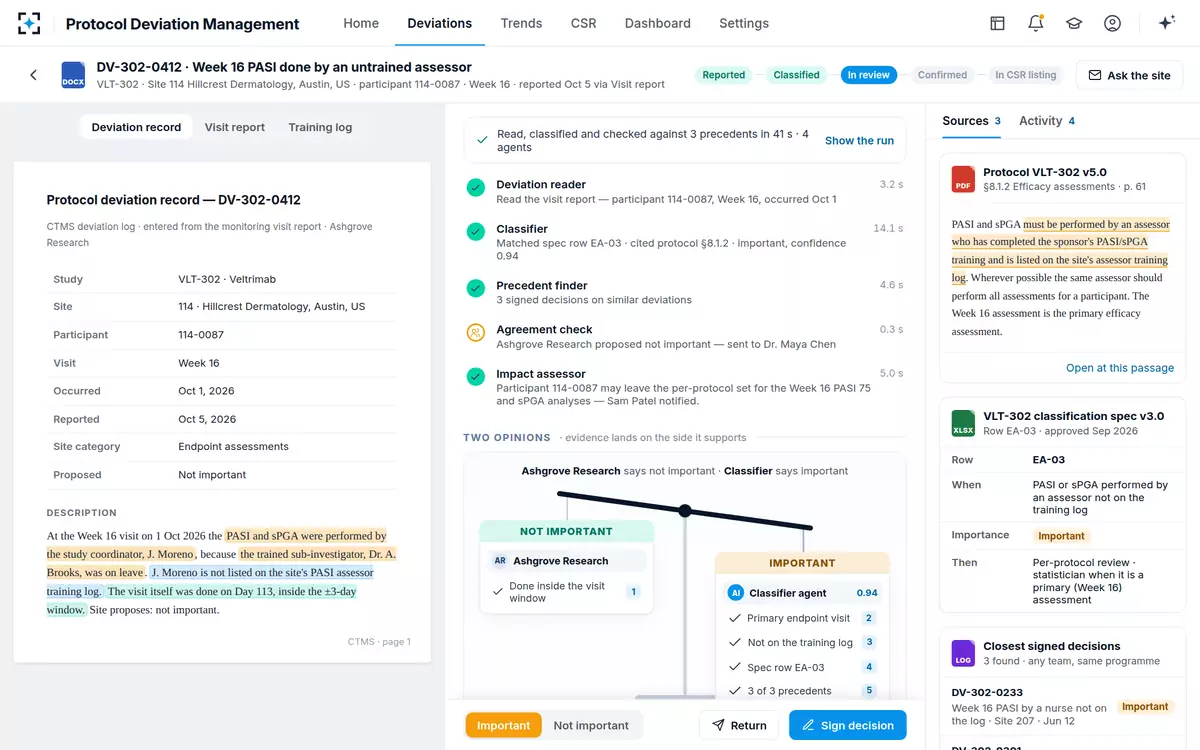This screenshot has width=1200, height=750.
Task: Switch to the Visit report tab
Action: pos(235,127)
